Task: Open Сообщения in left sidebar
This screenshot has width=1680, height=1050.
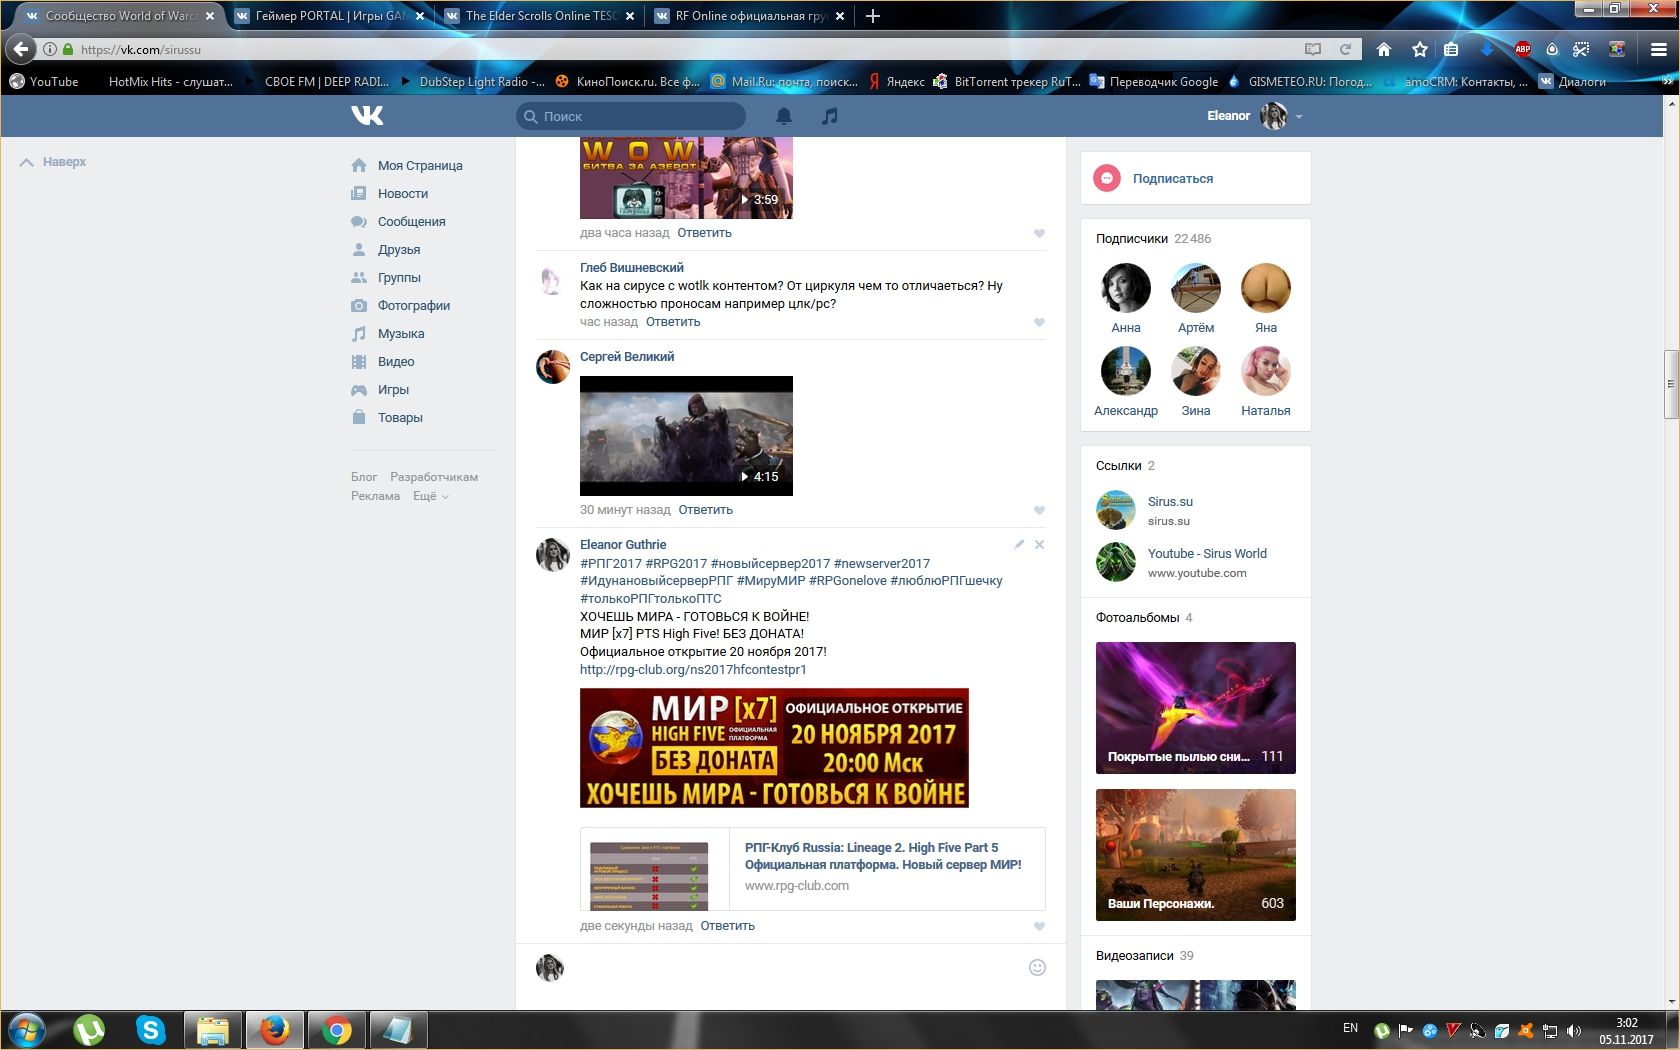Action: click(411, 222)
